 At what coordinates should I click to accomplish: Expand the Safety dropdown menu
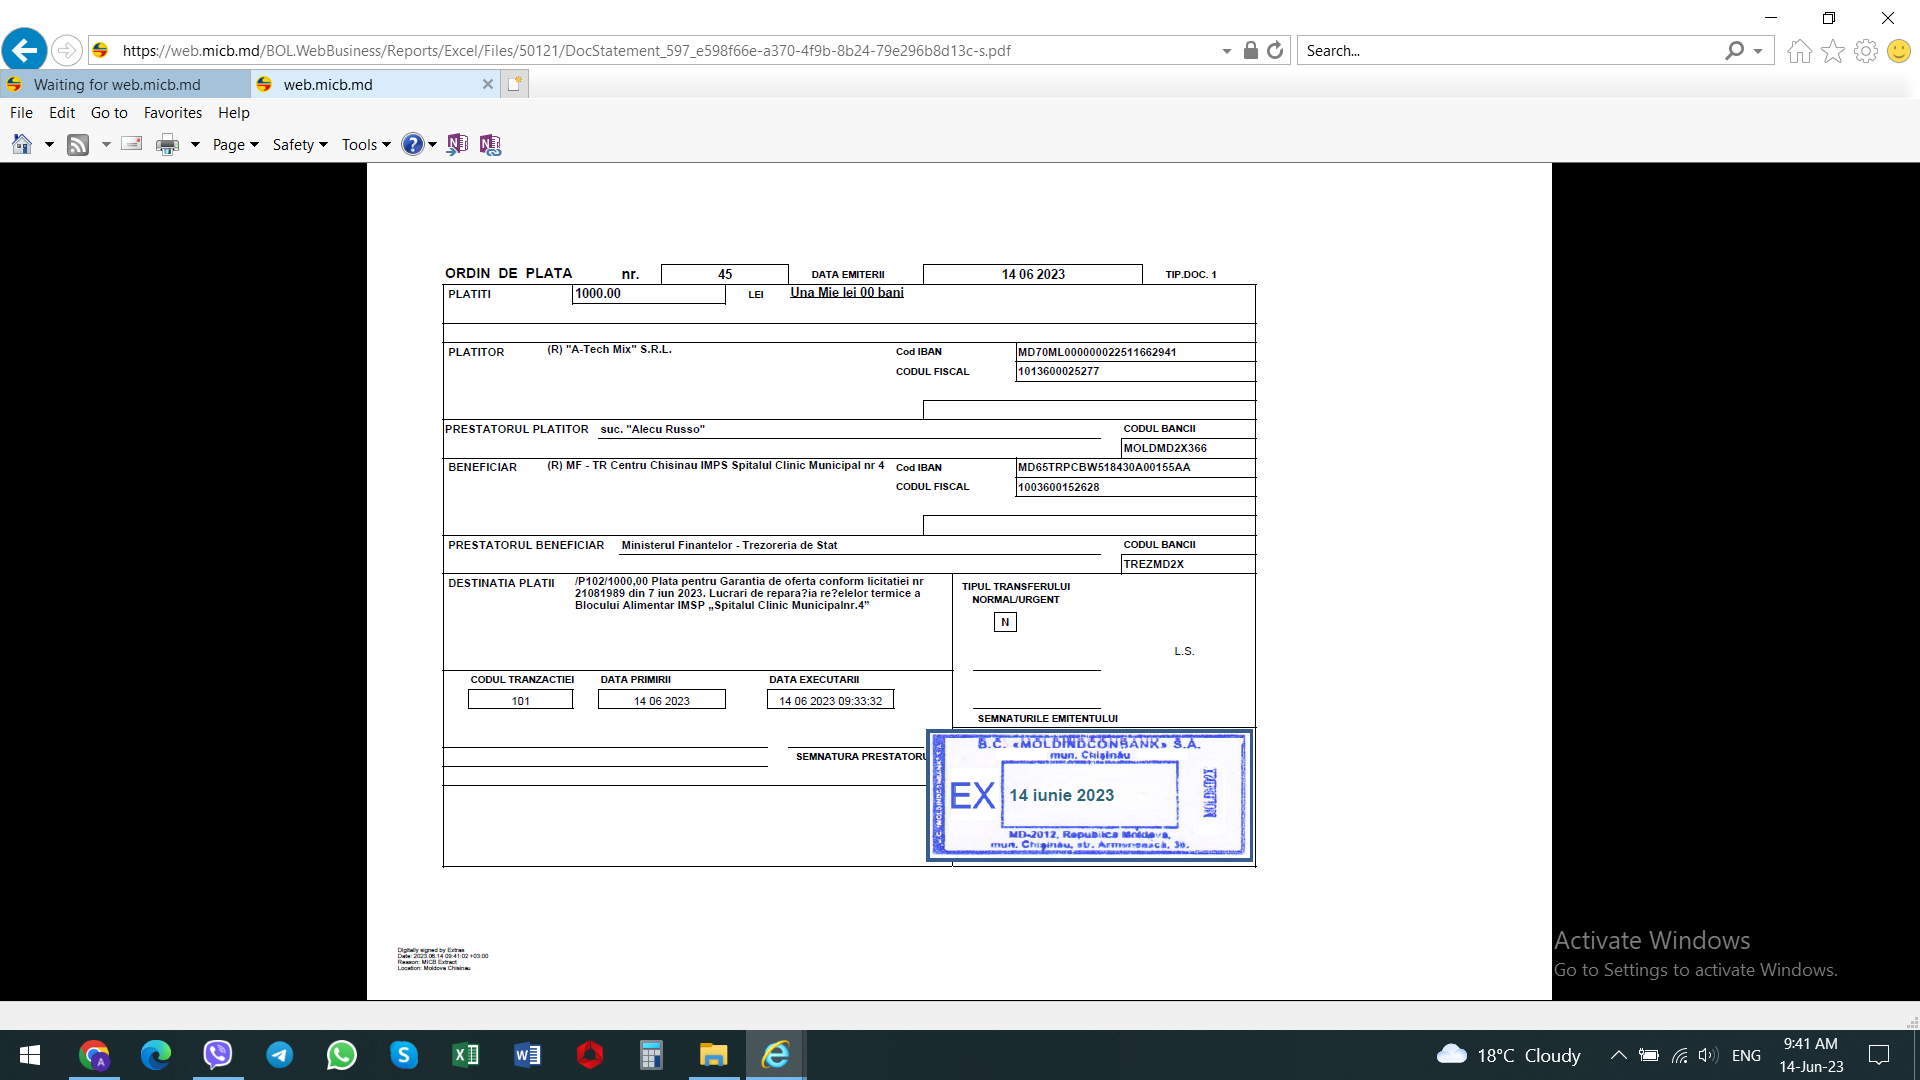(x=300, y=144)
